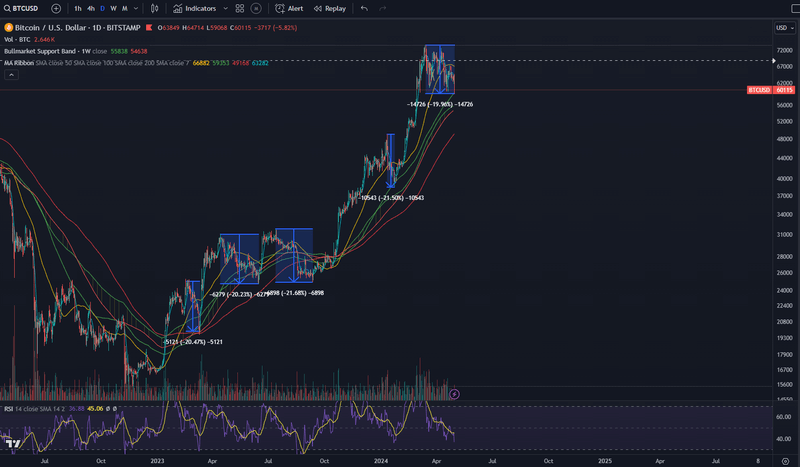Click the redo arrow
Image resolution: width=800 pixels, height=467 pixels.
pyautogui.click(x=383, y=8)
